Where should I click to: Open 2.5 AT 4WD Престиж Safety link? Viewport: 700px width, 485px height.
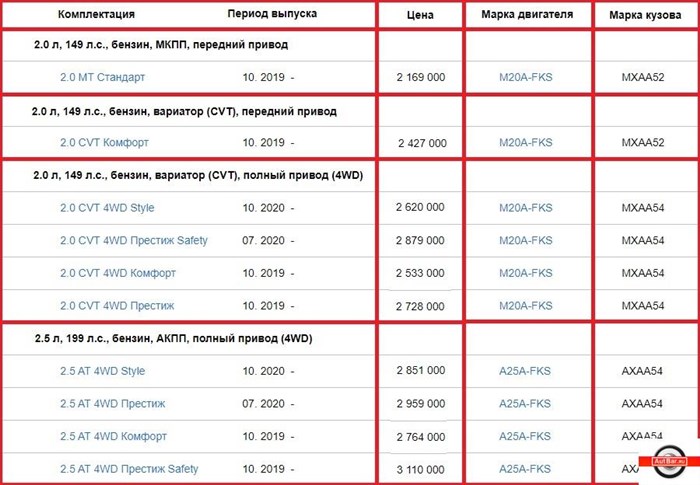[129, 469]
